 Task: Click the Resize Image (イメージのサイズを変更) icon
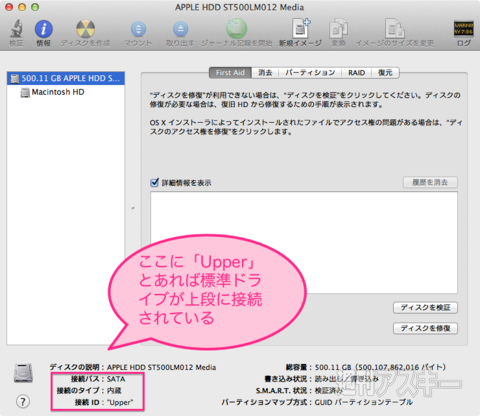tap(395, 28)
